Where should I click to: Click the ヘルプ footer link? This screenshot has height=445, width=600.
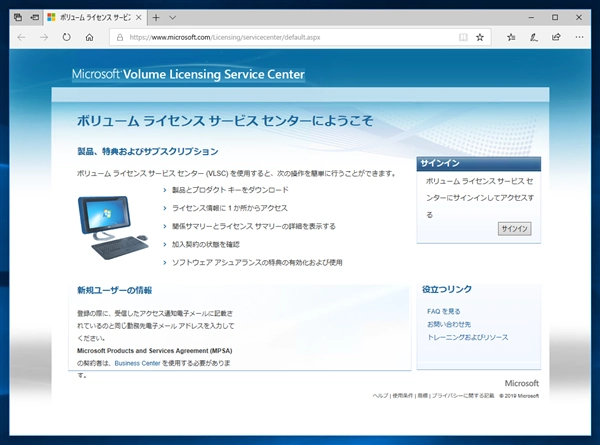[x=380, y=396]
